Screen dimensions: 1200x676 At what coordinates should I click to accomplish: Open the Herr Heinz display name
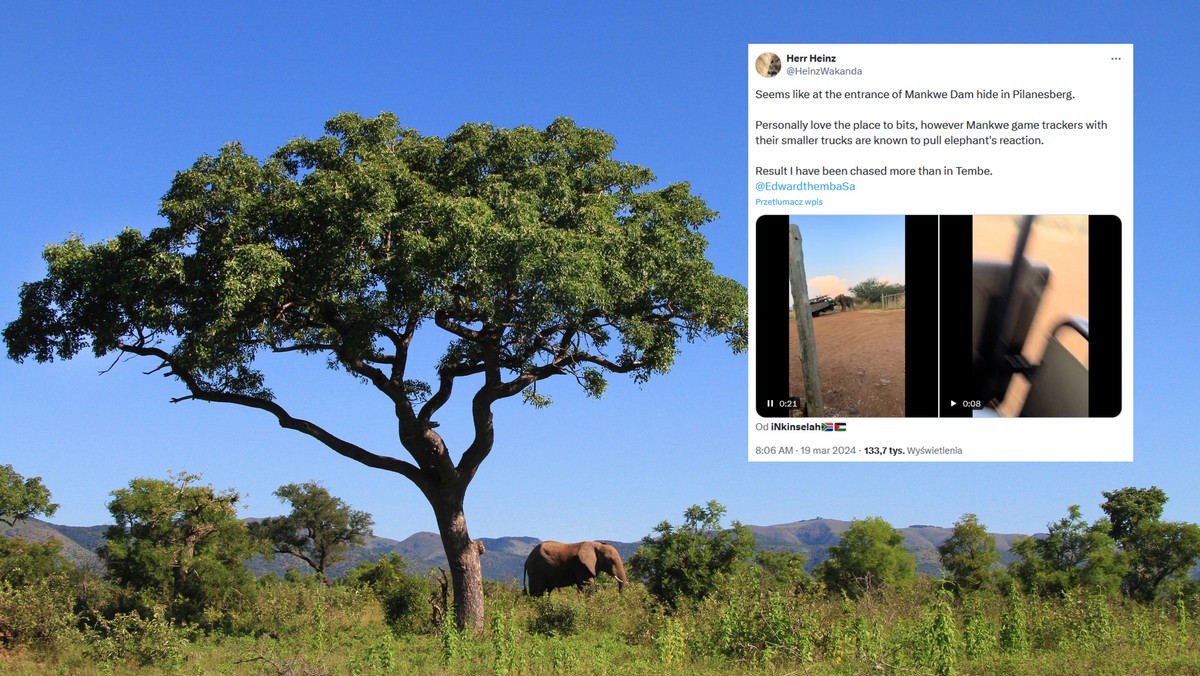tap(811, 59)
